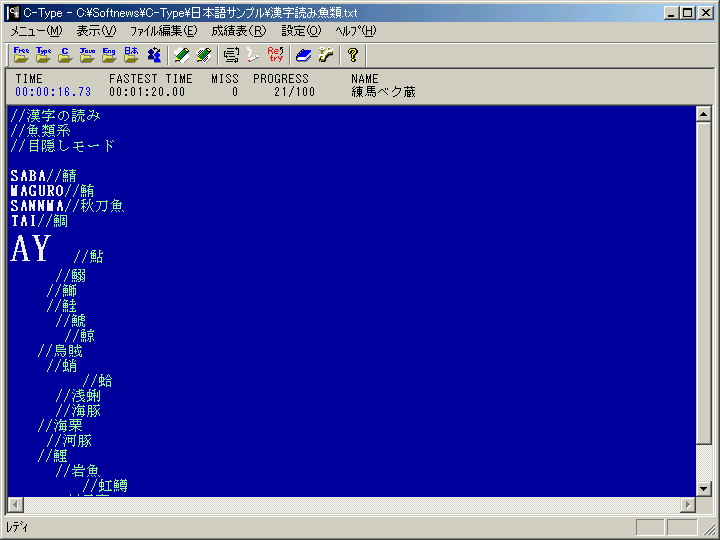Image resolution: width=720 pixels, height=540 pixels.
Task: Click the typed line MAGURO//鮪
Action: coord(52,191)
